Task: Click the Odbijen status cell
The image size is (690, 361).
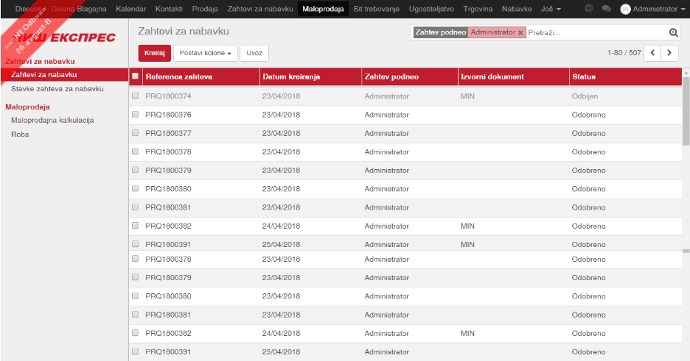Action: pos(585,96)
